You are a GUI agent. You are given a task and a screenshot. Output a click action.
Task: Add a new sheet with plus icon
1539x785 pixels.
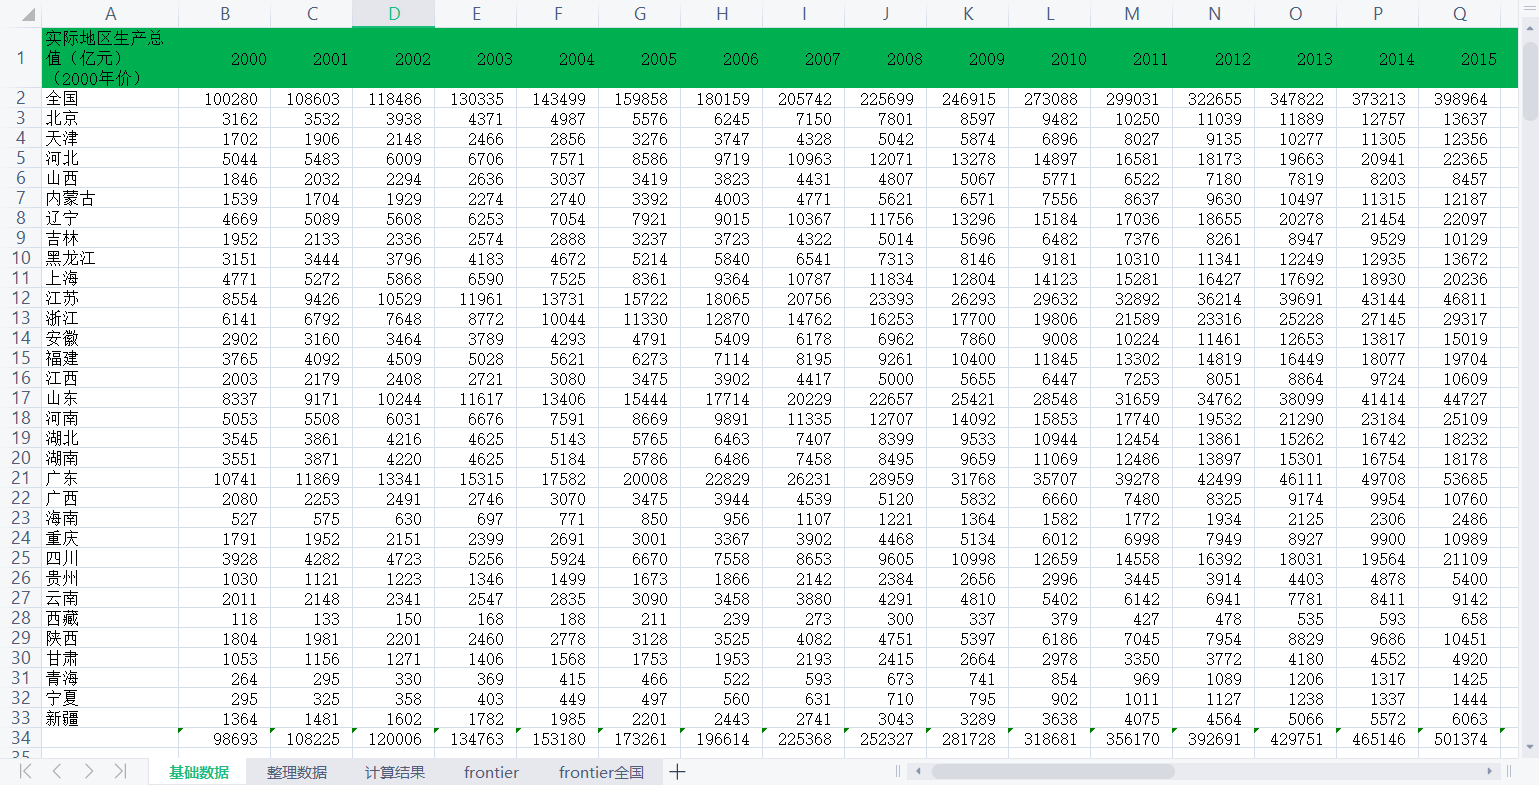[x=677, y=771]
